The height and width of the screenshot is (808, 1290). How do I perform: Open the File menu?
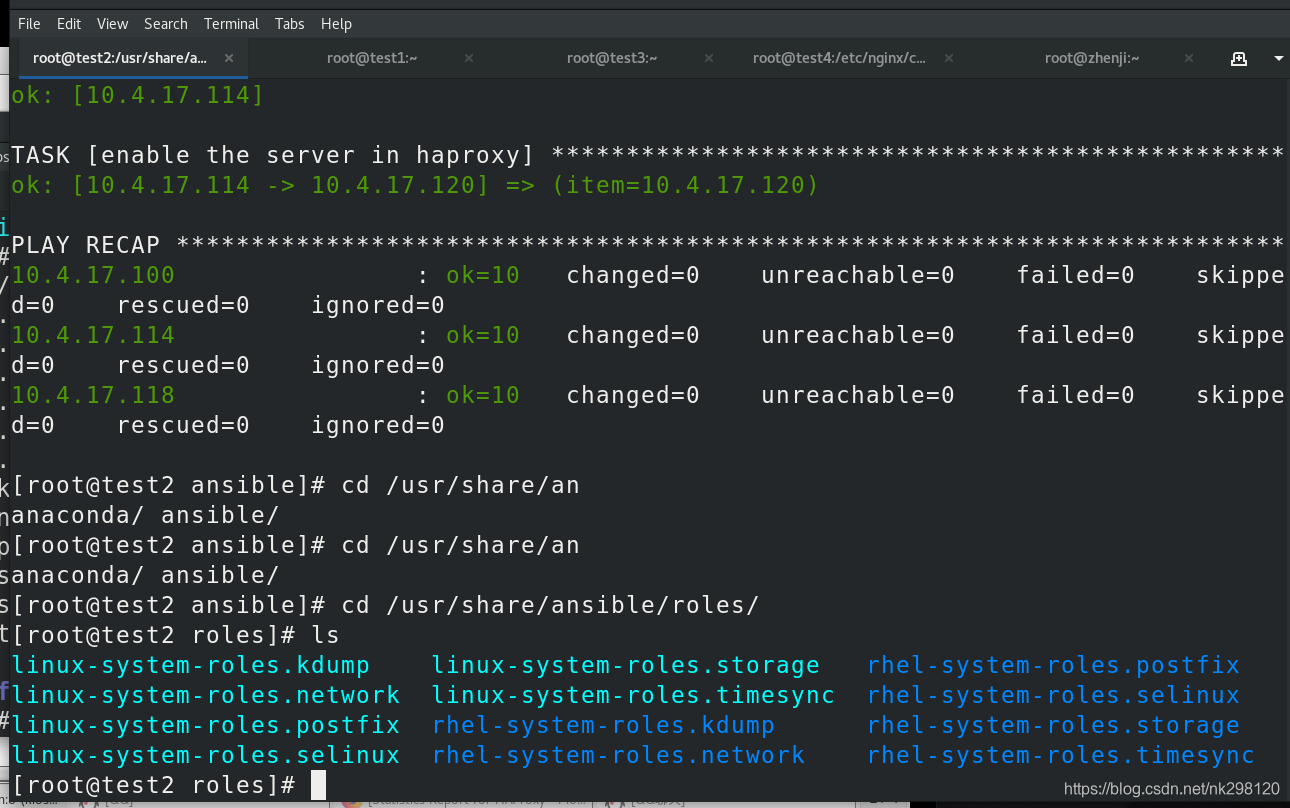point(29,23)
